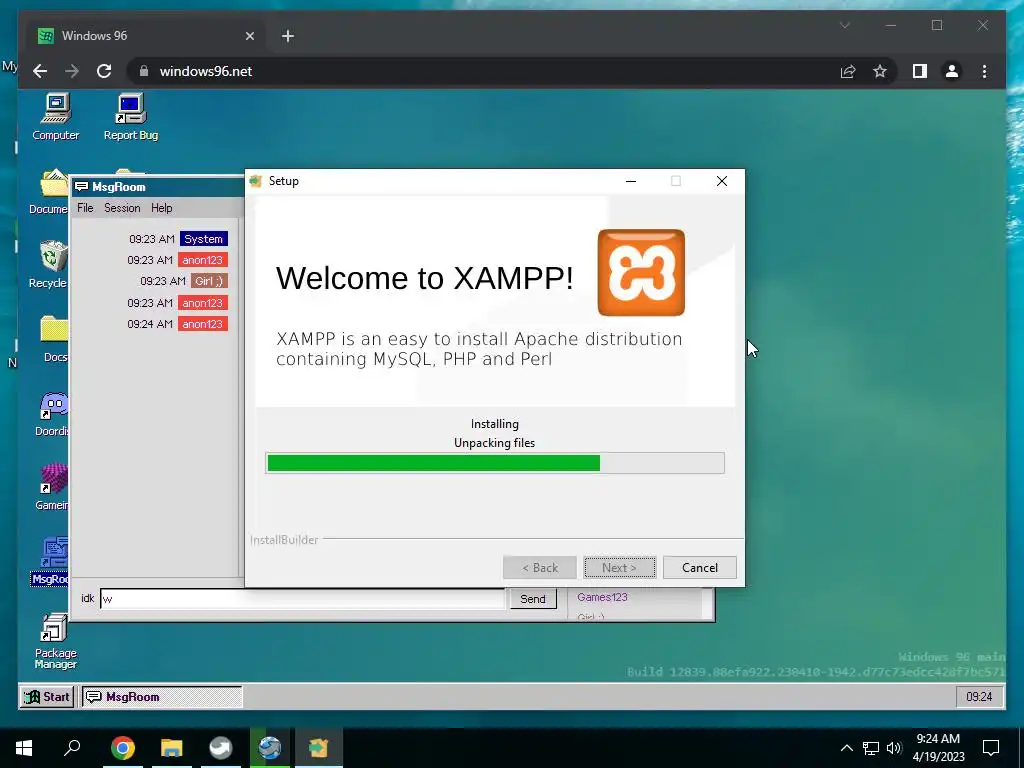
Task: Open the Report Bug desktop icon
Action: tap(131, 118)
